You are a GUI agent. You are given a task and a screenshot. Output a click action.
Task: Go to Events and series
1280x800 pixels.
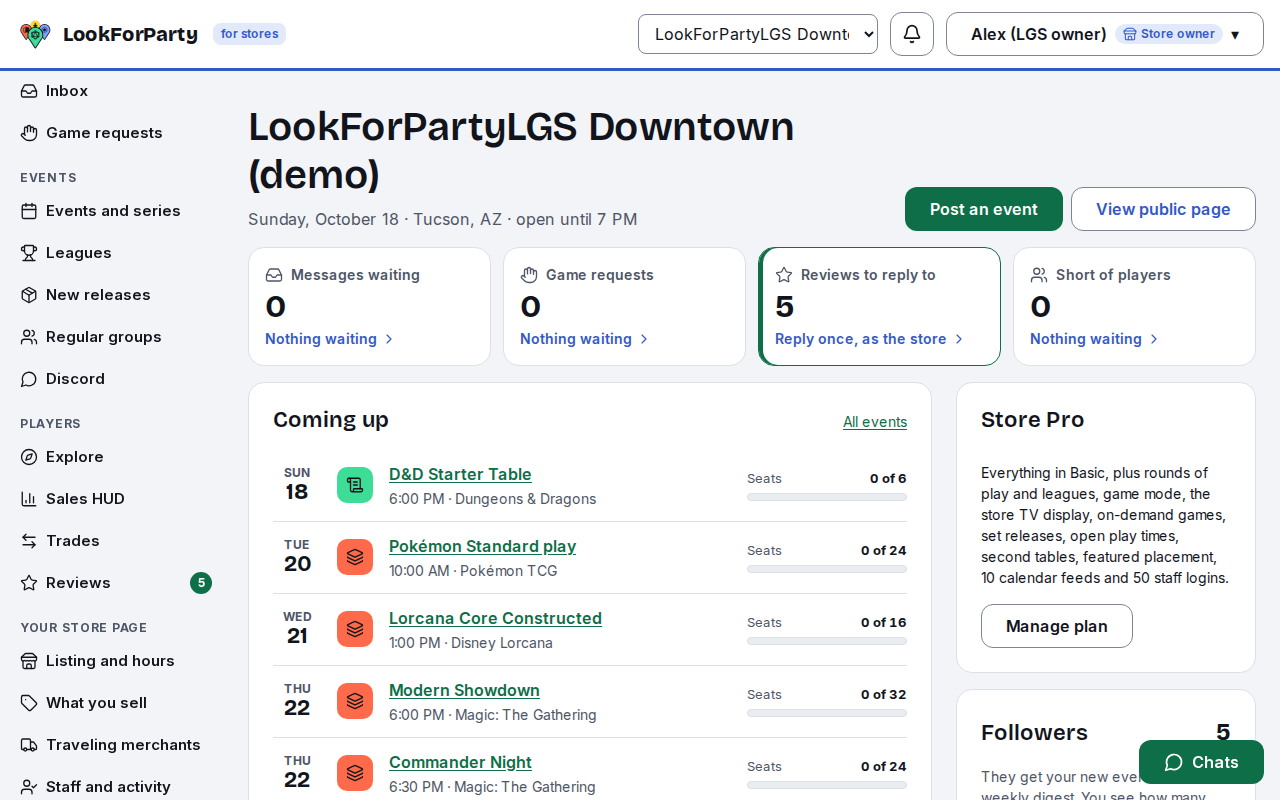point(116,211)
